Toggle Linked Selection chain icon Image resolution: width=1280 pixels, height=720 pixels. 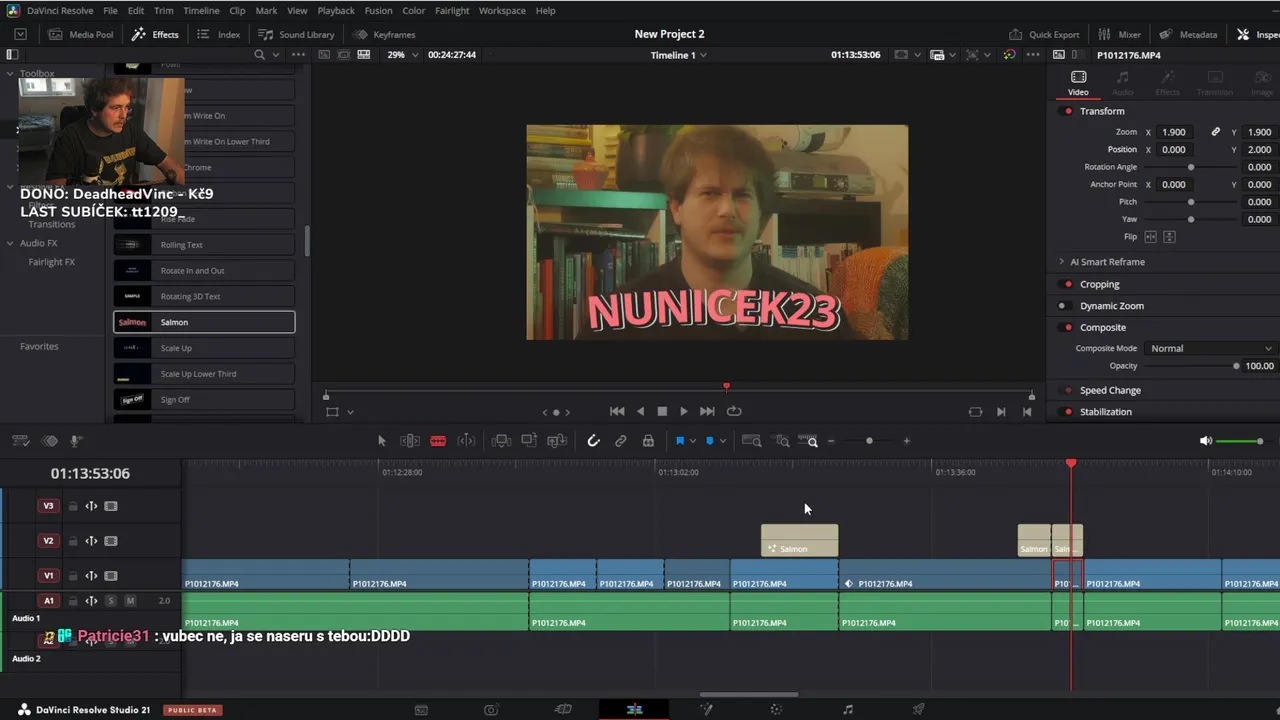[621, 441]
